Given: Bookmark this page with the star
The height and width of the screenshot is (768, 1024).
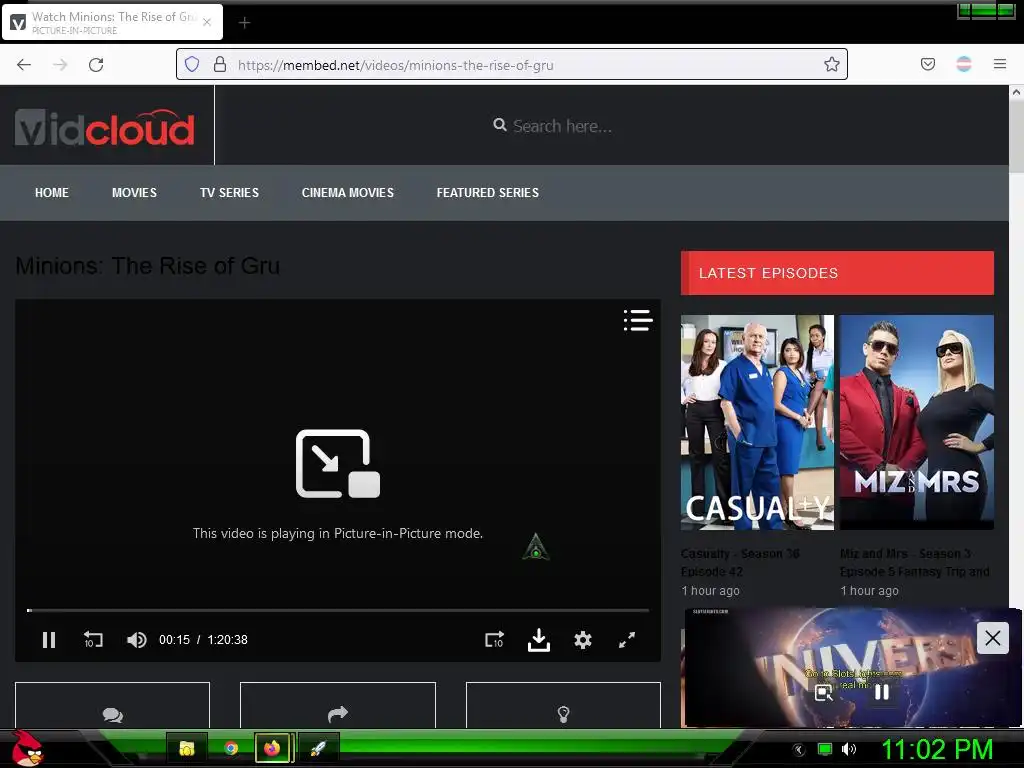Looking at the screenshot, I should [x=831, y=64].
